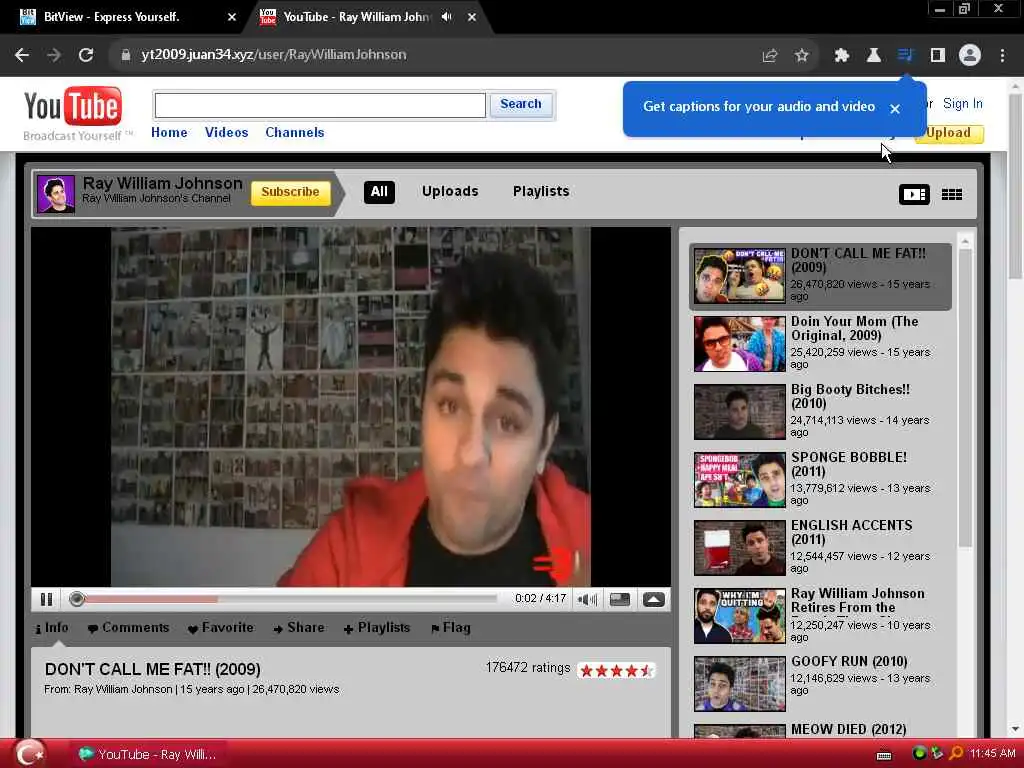Flag the video
Screen dimensions: 1024x768
pyautogui.click(x=451, y=628)
